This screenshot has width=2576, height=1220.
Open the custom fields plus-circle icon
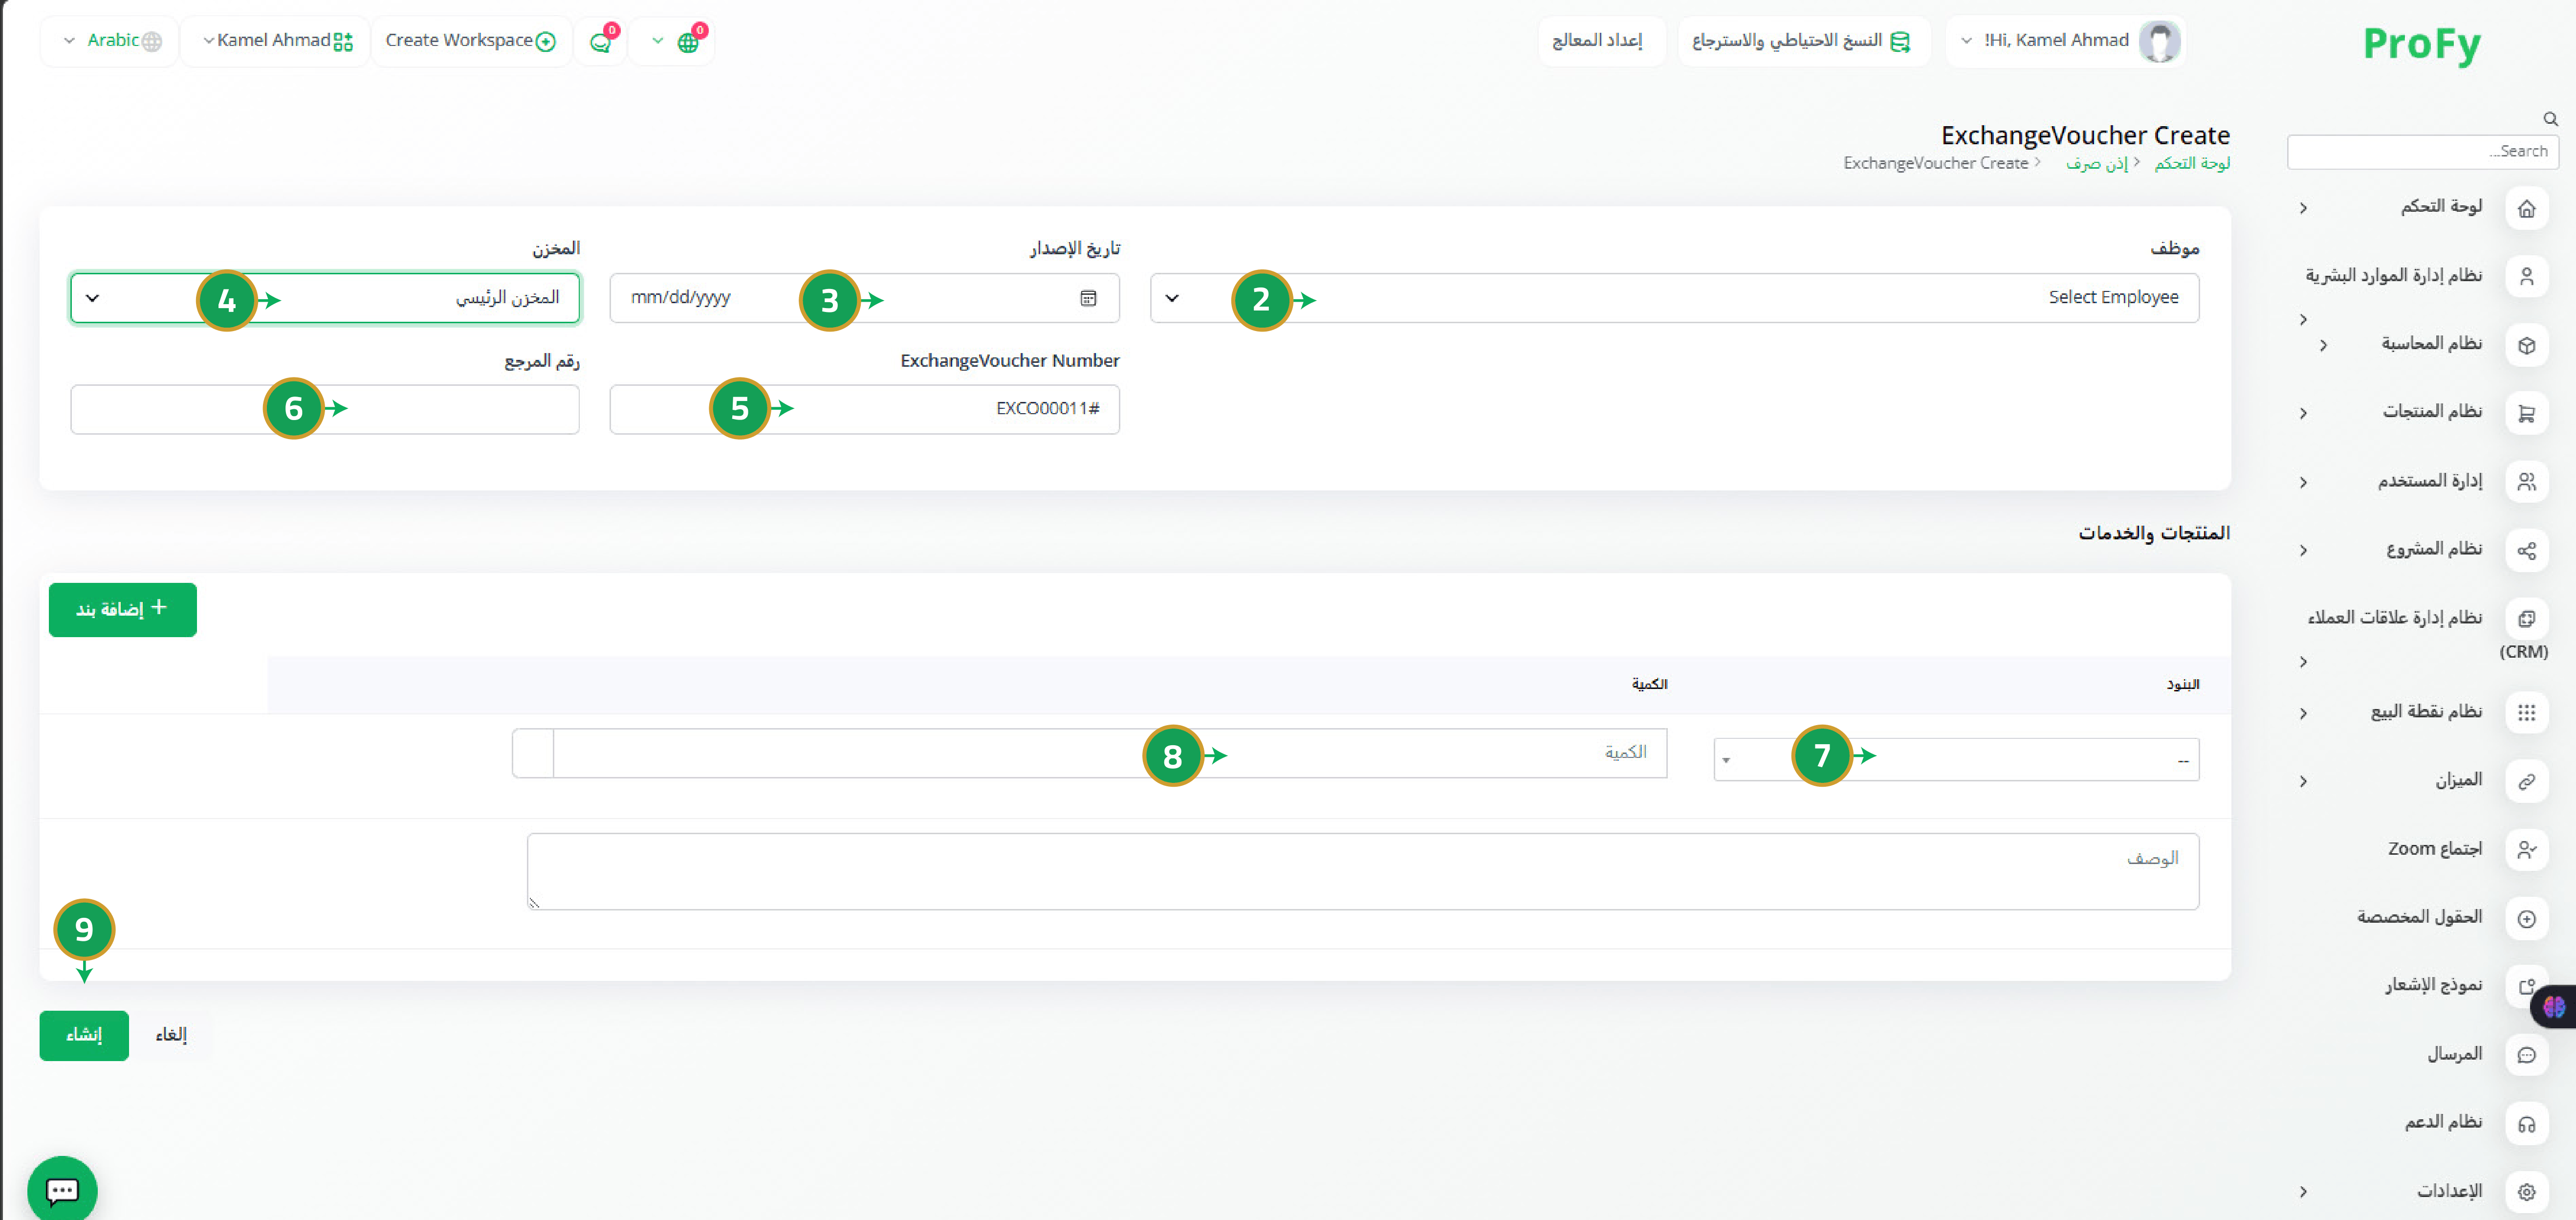(2526, 918)
